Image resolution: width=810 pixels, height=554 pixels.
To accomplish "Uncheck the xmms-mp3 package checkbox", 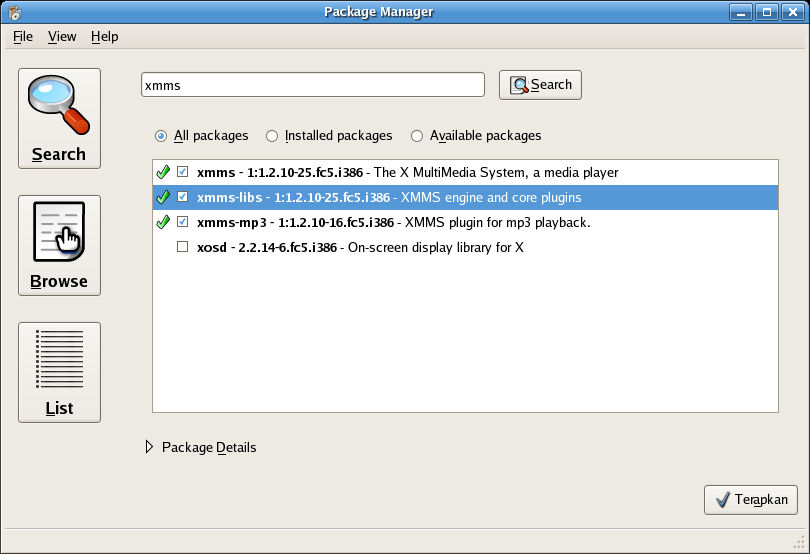I will (x=182, y=222).
